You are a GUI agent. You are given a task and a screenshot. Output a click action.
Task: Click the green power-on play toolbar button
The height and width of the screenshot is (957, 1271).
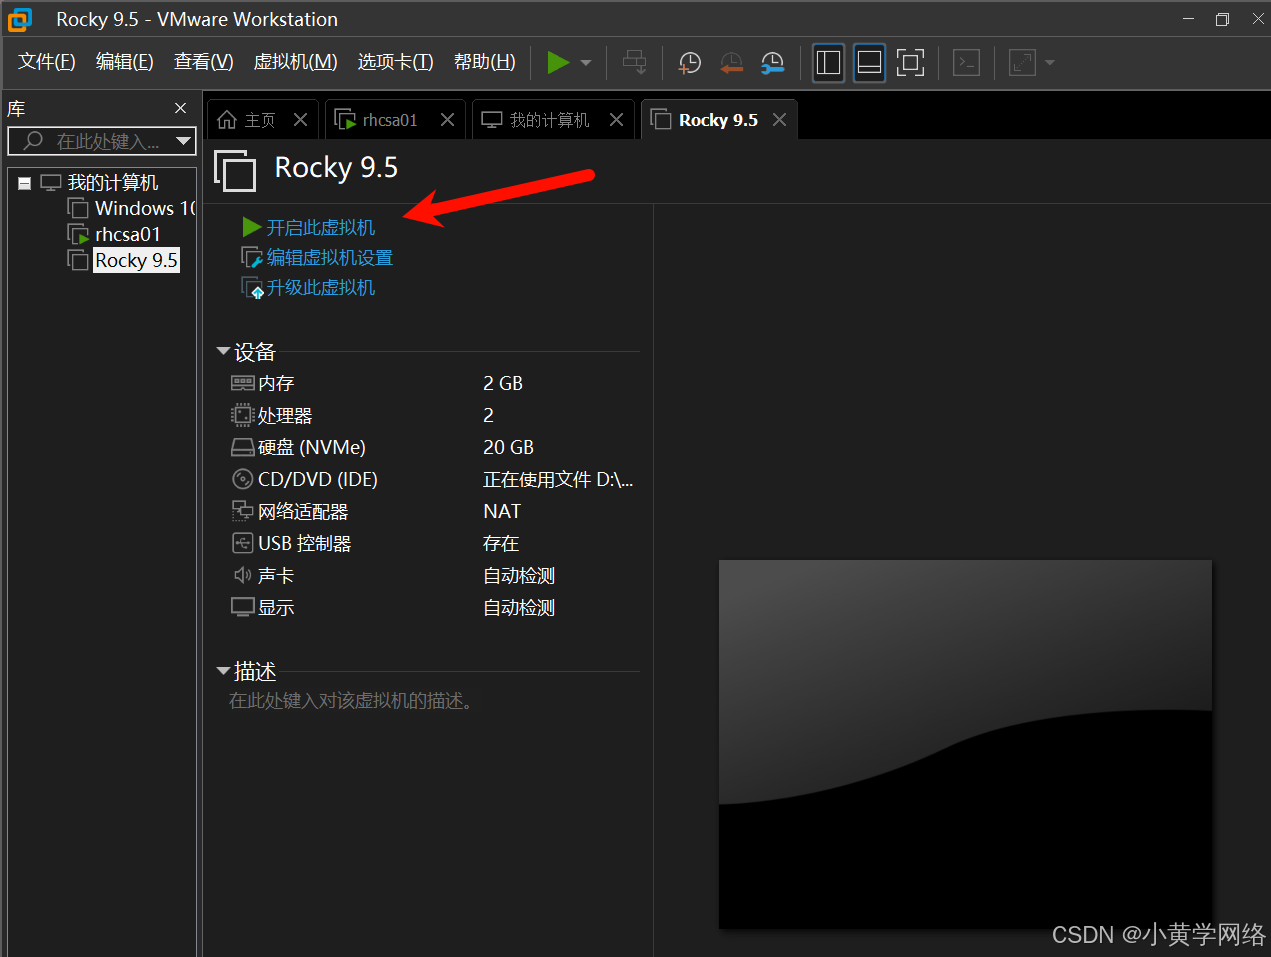coord(558,62)
